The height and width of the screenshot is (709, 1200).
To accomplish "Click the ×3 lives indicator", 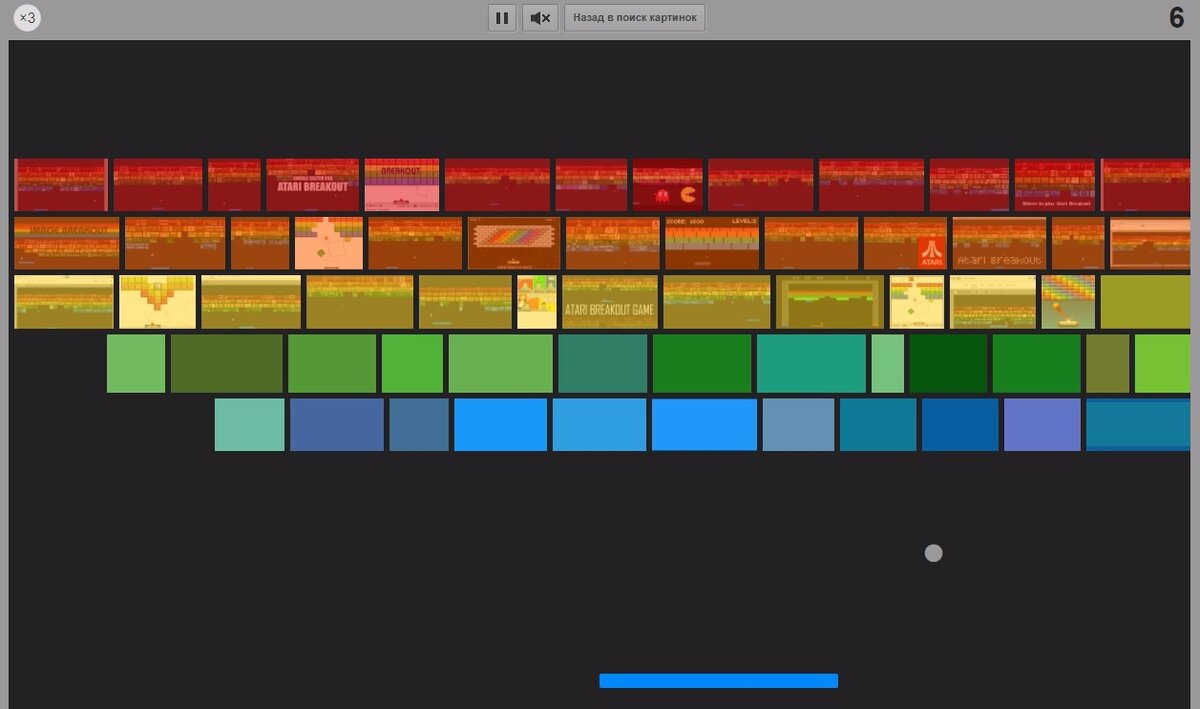I will coord(27,18).
